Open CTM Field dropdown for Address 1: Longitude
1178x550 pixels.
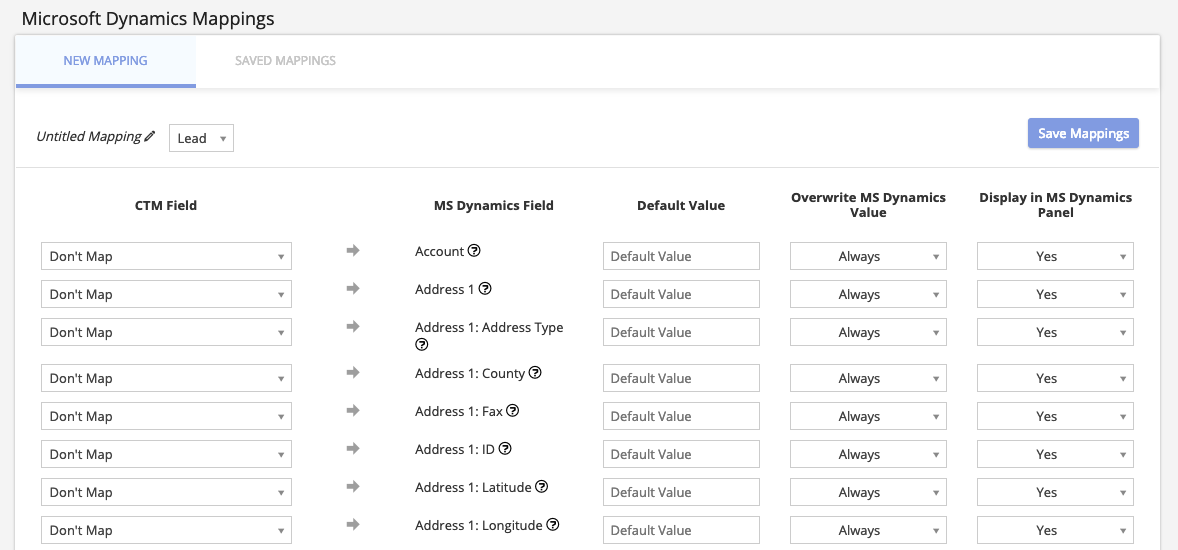(166, 530)
